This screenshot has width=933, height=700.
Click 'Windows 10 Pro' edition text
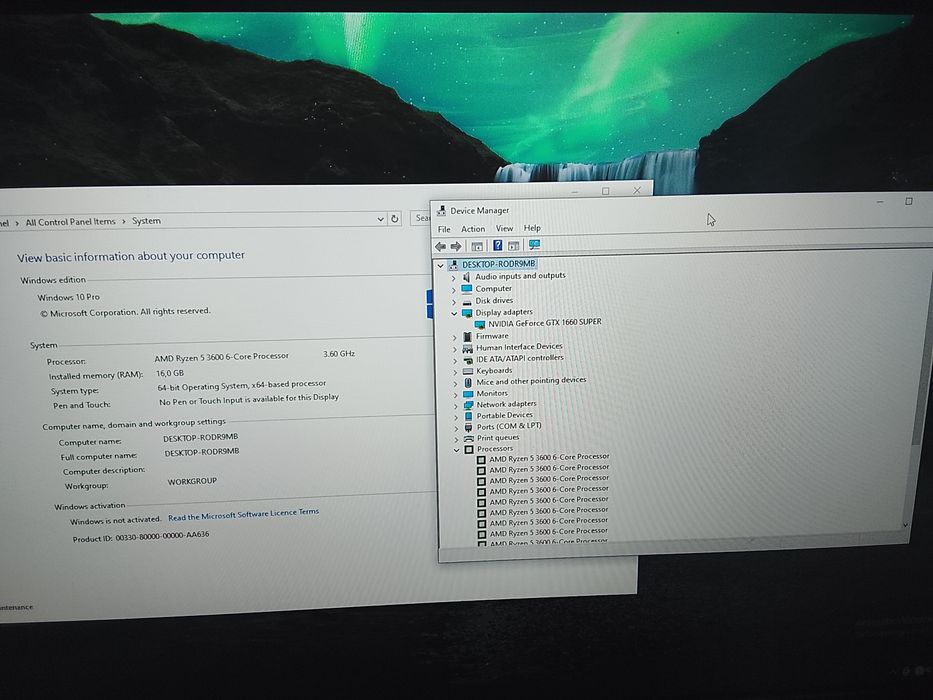pos(68,297)
